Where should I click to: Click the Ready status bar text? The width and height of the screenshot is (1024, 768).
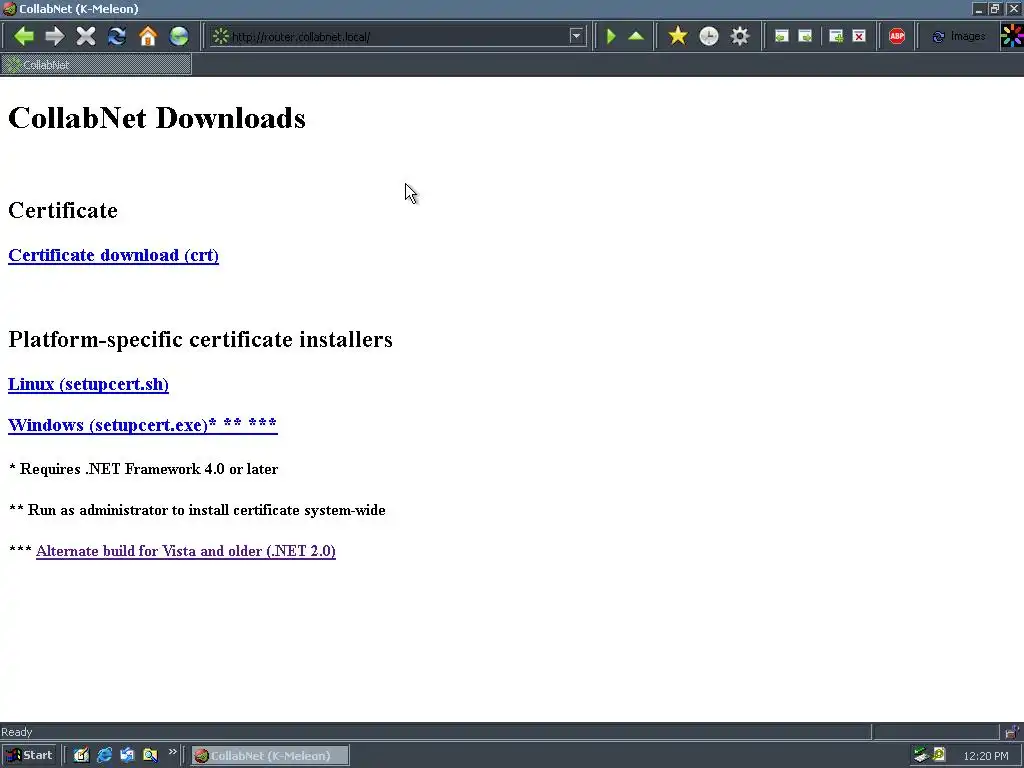coord(17,732)
